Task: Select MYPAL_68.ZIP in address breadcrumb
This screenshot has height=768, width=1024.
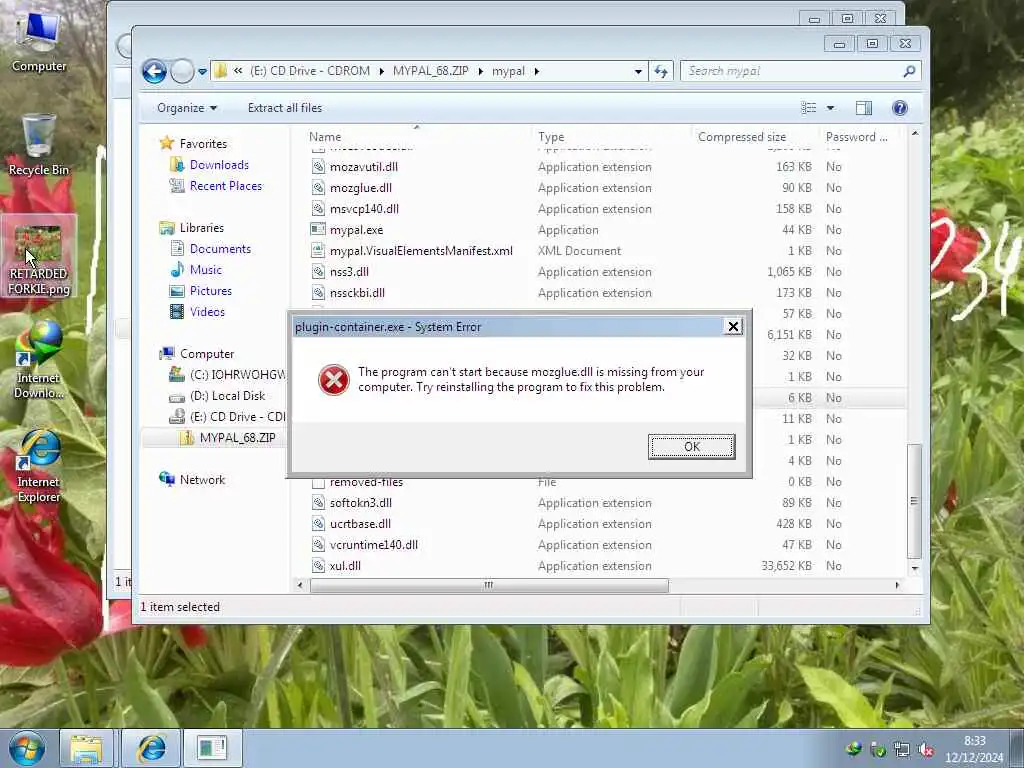Action: click(430, 71)
